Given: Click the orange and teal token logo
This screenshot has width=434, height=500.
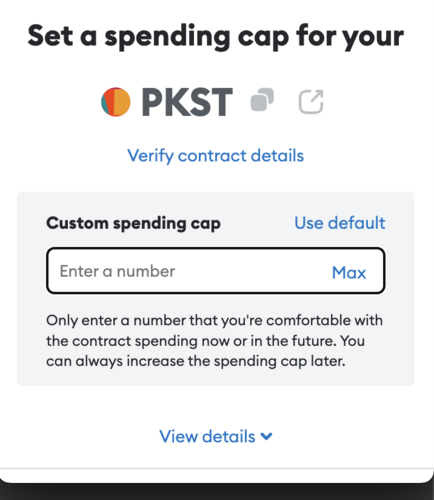Looking at the screenshot, I should coord(115,102).
